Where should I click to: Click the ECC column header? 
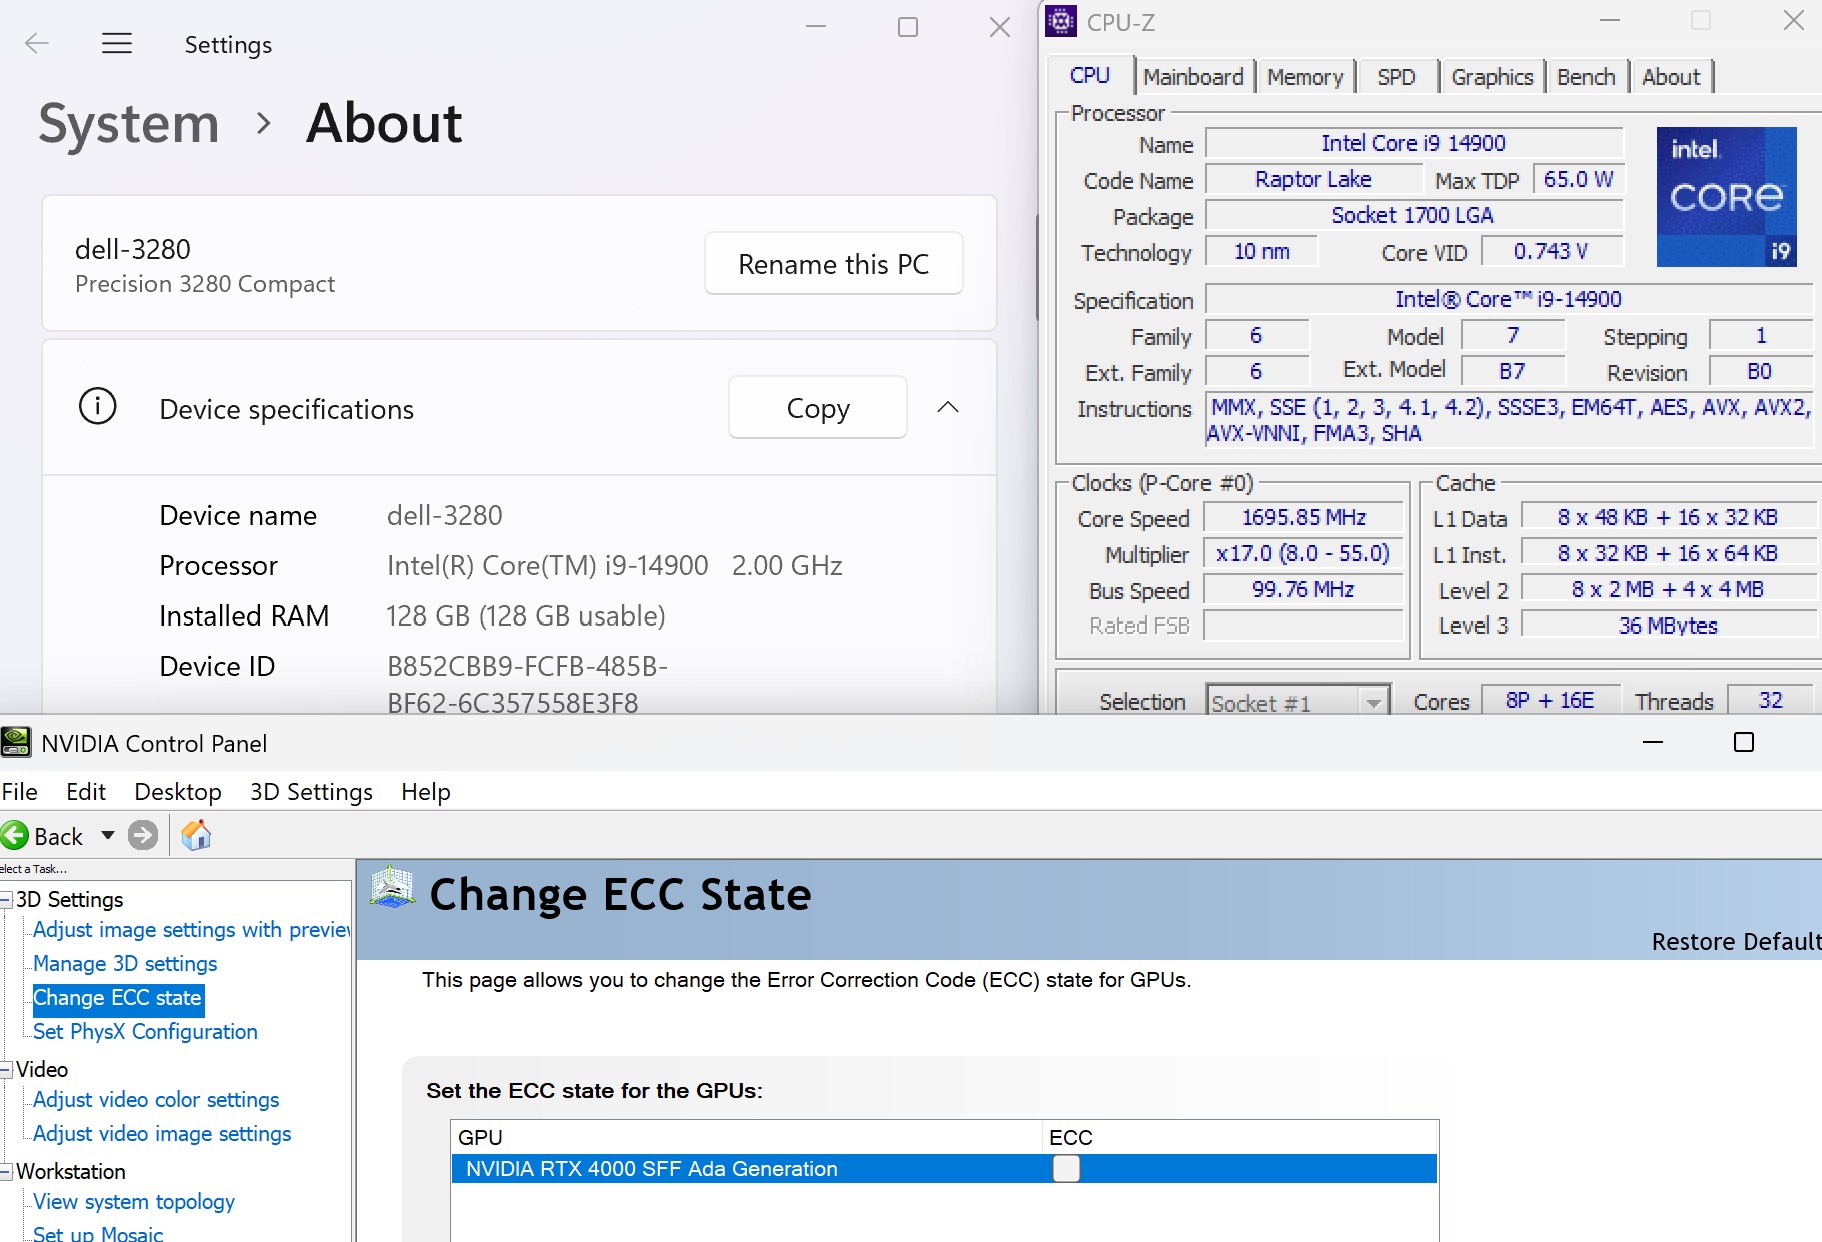[x=1239, y=1138]
